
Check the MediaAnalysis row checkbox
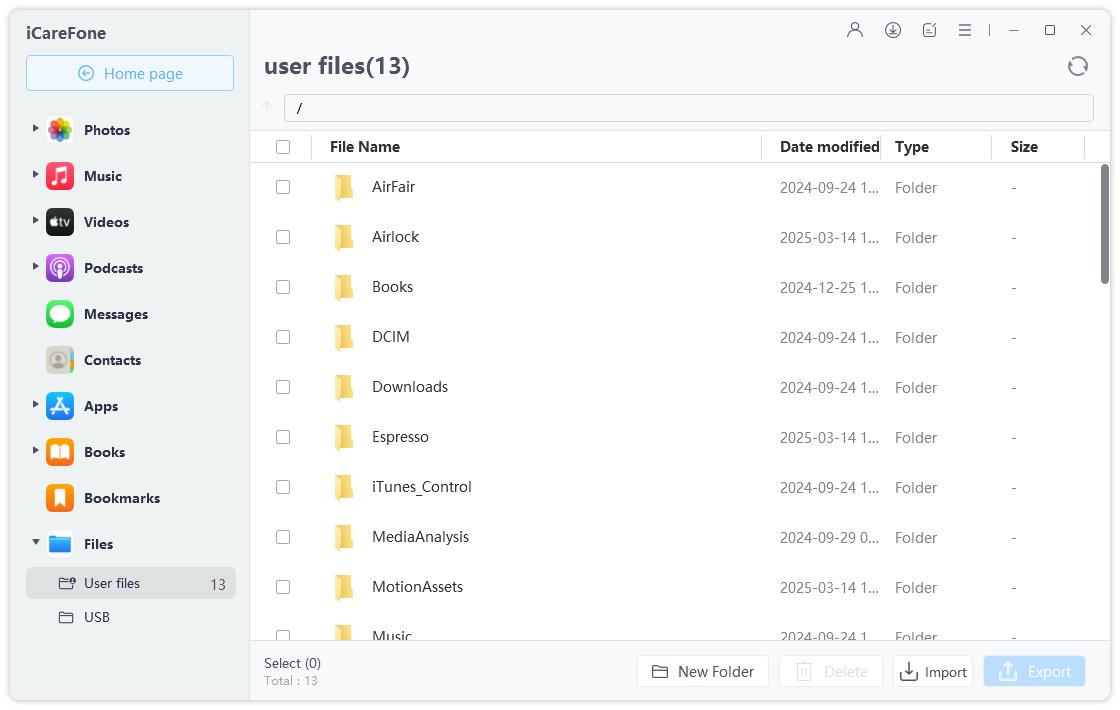283,537
